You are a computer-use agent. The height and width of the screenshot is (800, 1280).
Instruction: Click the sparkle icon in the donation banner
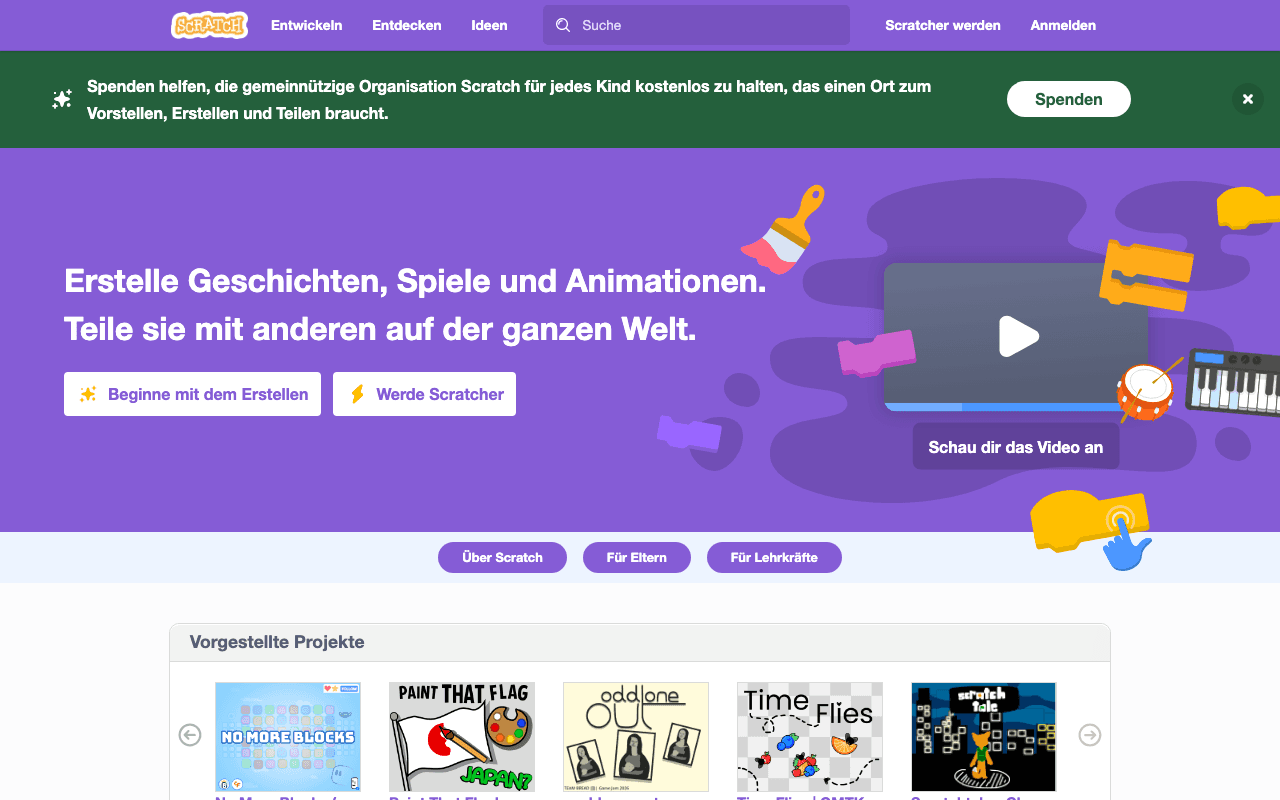[x=62, y=99]
